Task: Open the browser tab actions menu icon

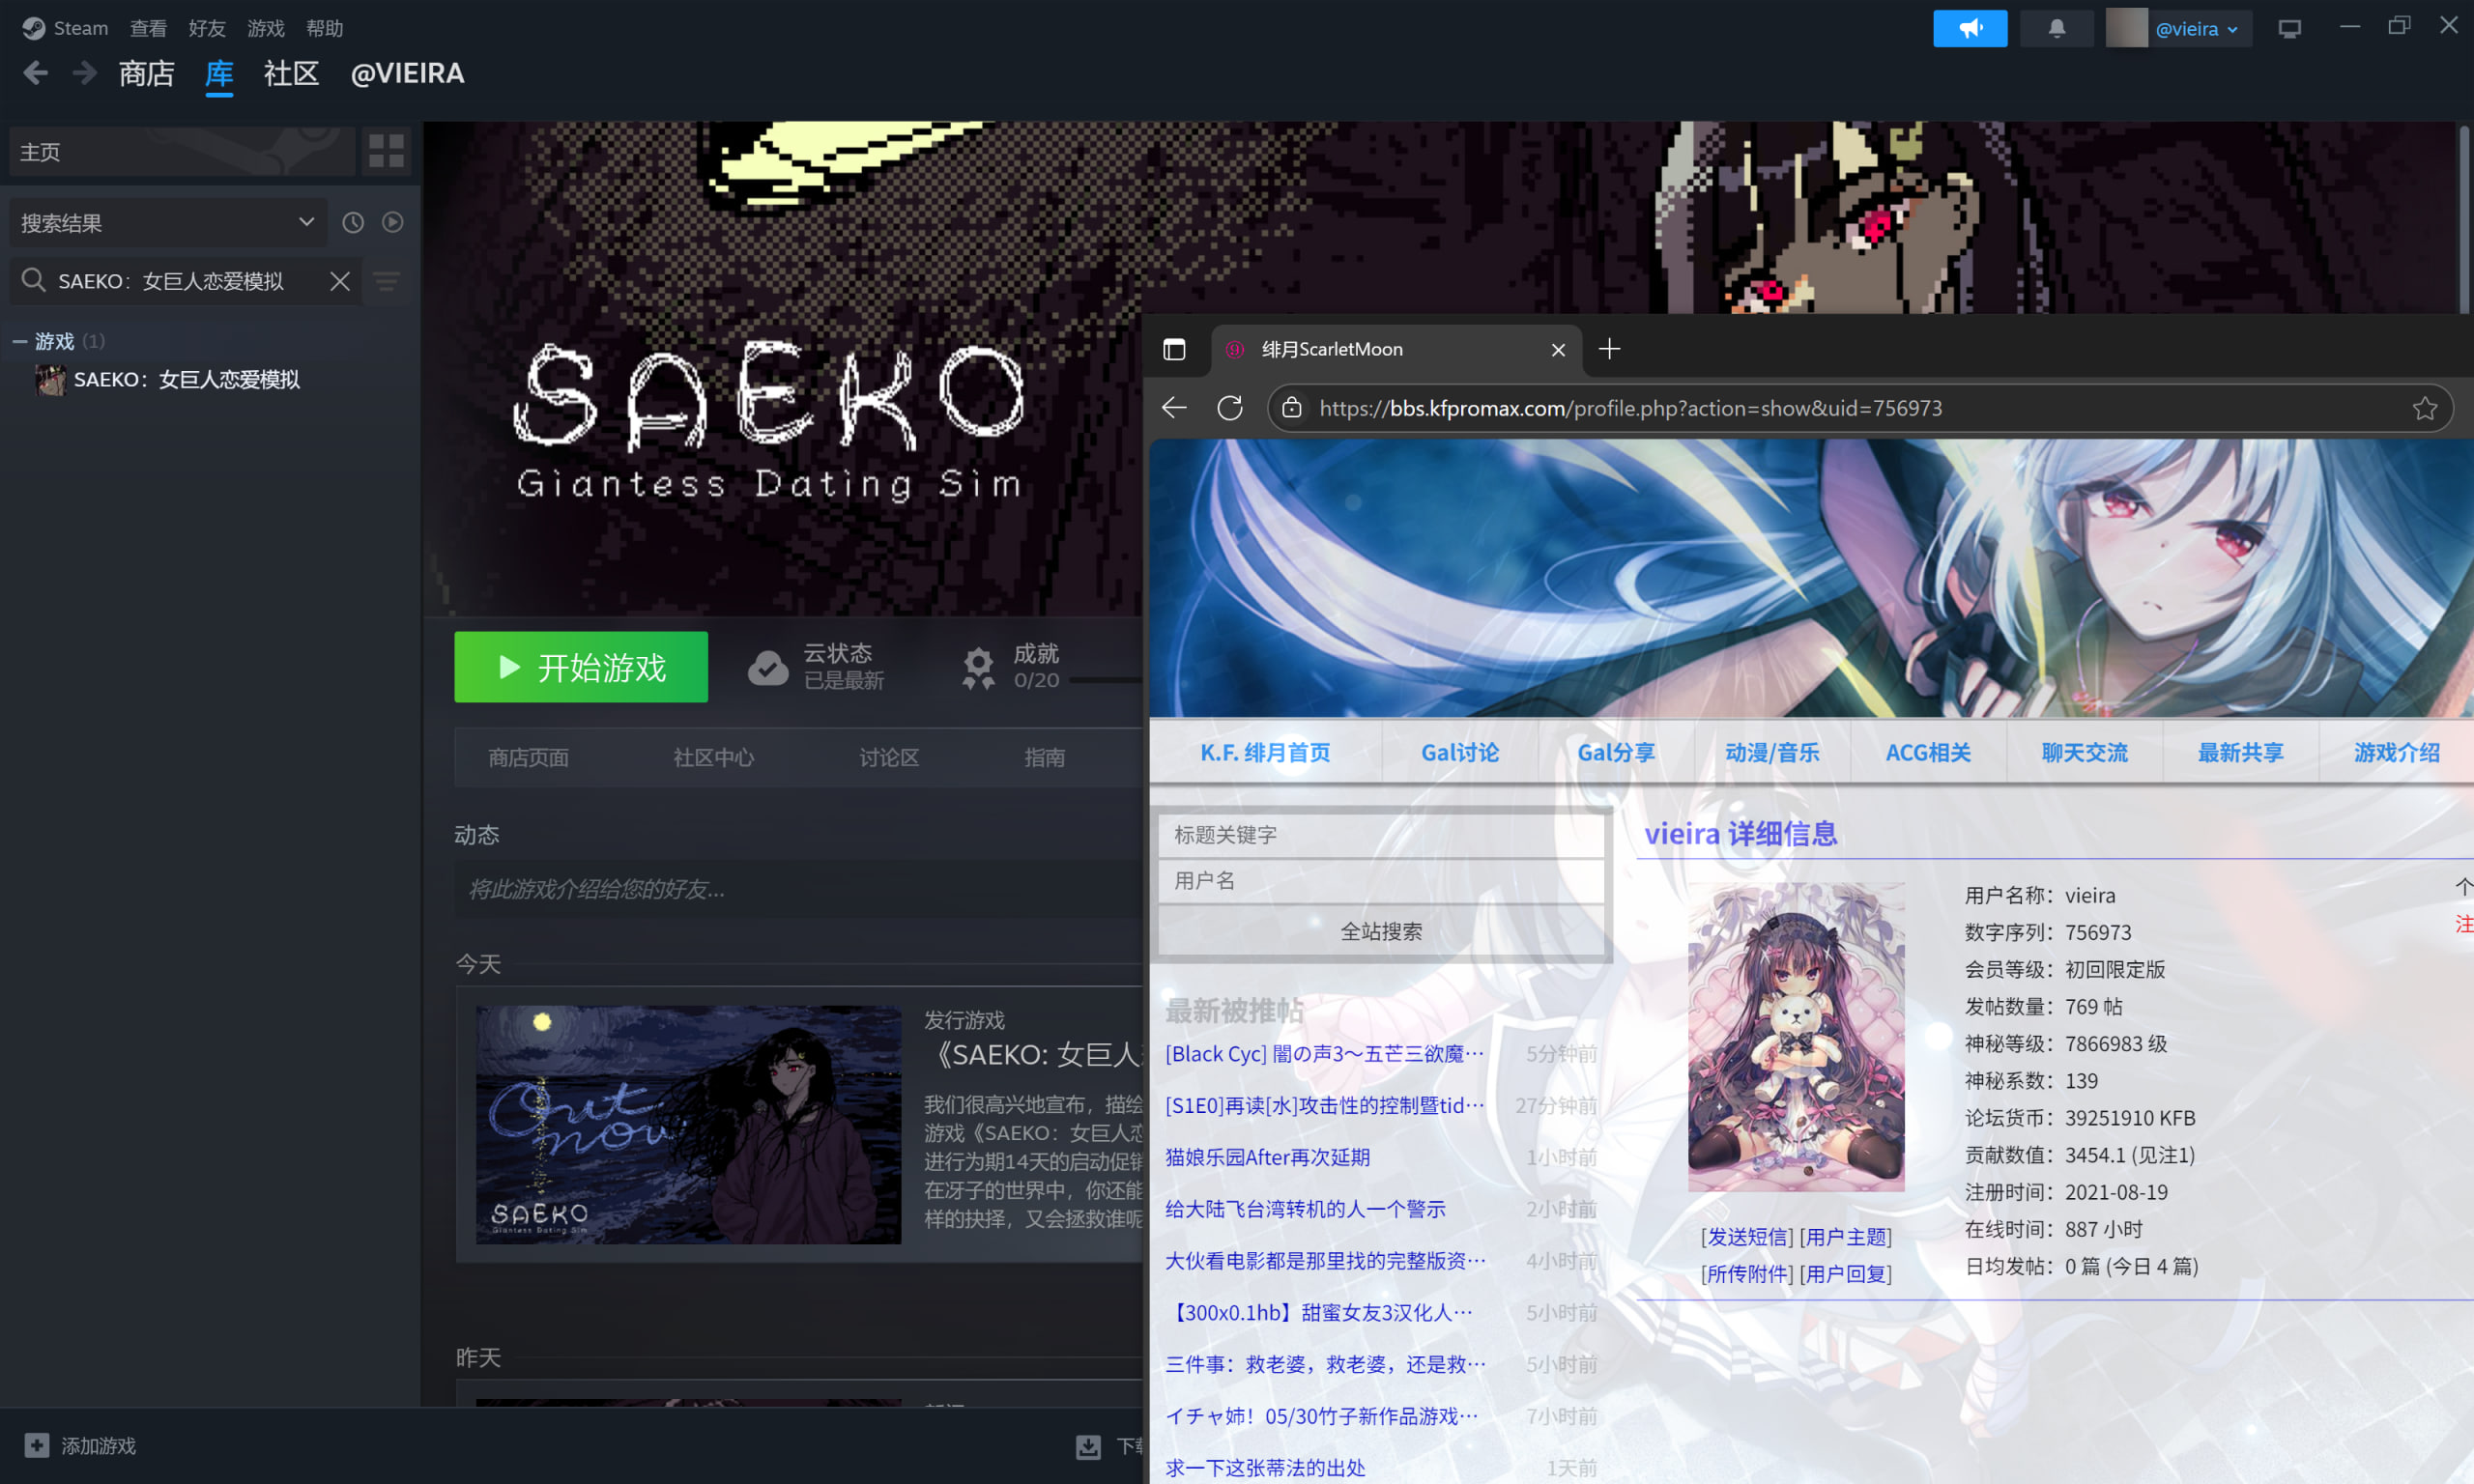Action: coord(1174,349)
